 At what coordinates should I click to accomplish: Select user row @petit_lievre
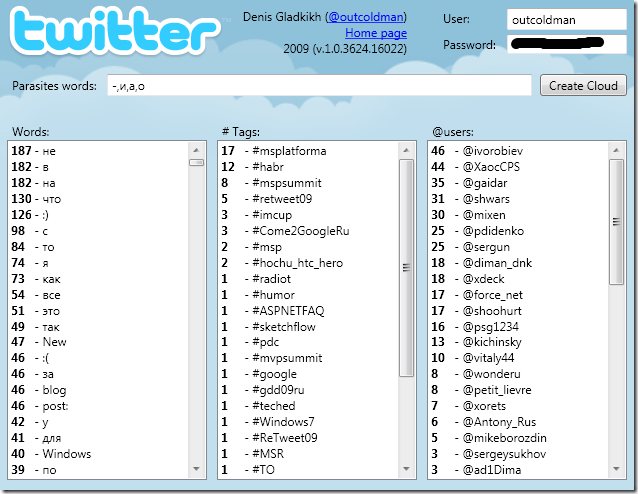[x=518, y=390]
